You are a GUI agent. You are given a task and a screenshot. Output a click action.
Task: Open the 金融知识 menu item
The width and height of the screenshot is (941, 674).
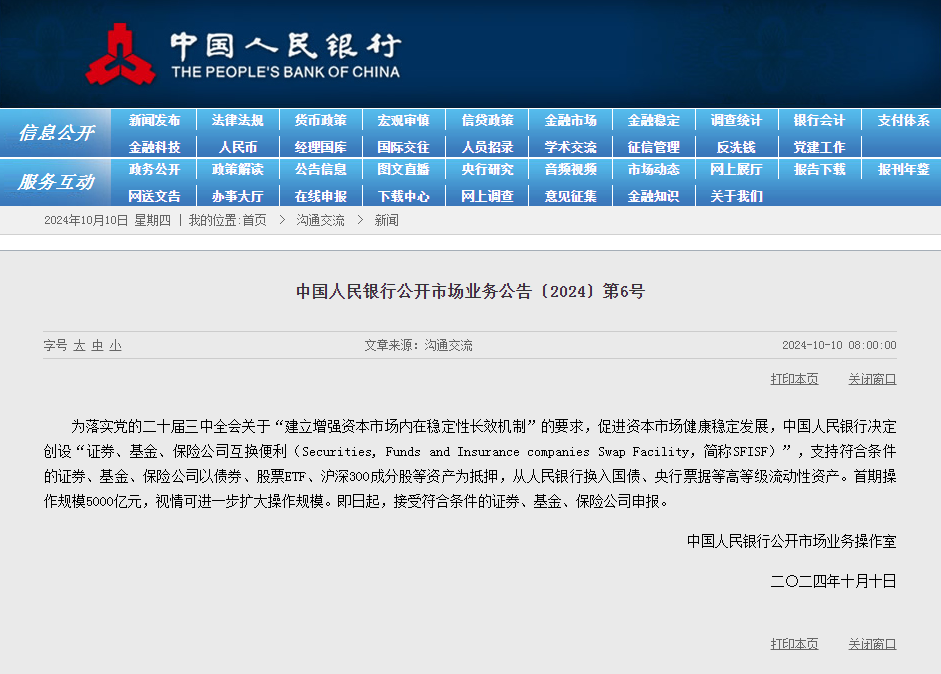coord(654,196)
